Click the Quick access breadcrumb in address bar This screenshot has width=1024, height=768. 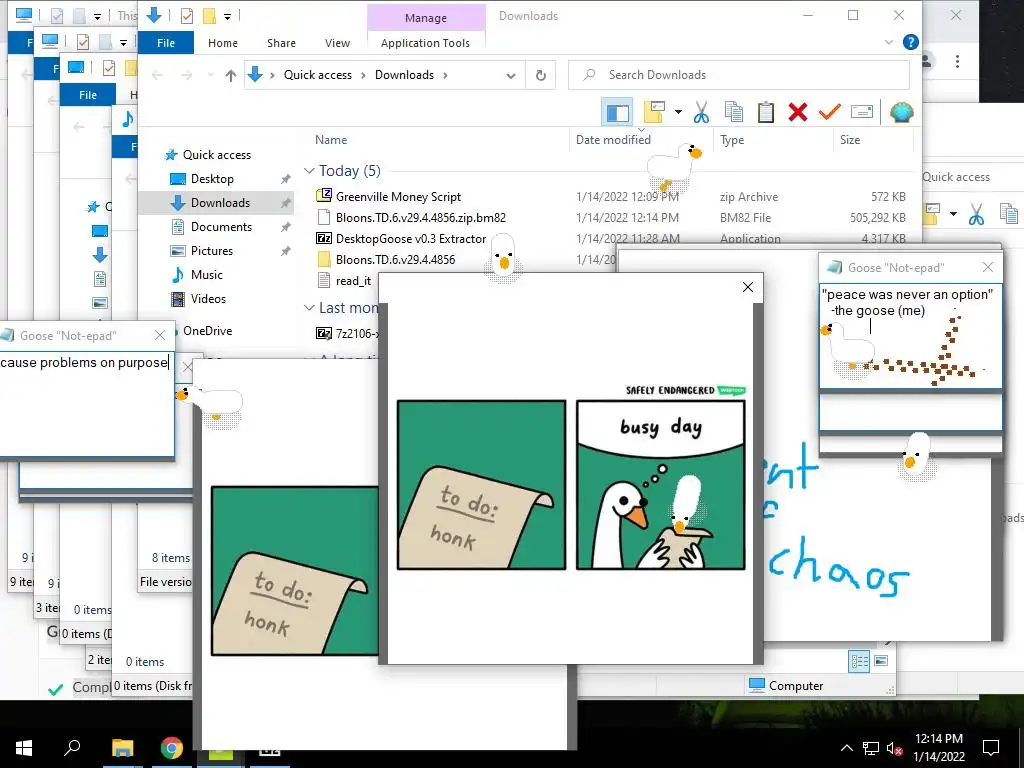(x=317, y=75)
